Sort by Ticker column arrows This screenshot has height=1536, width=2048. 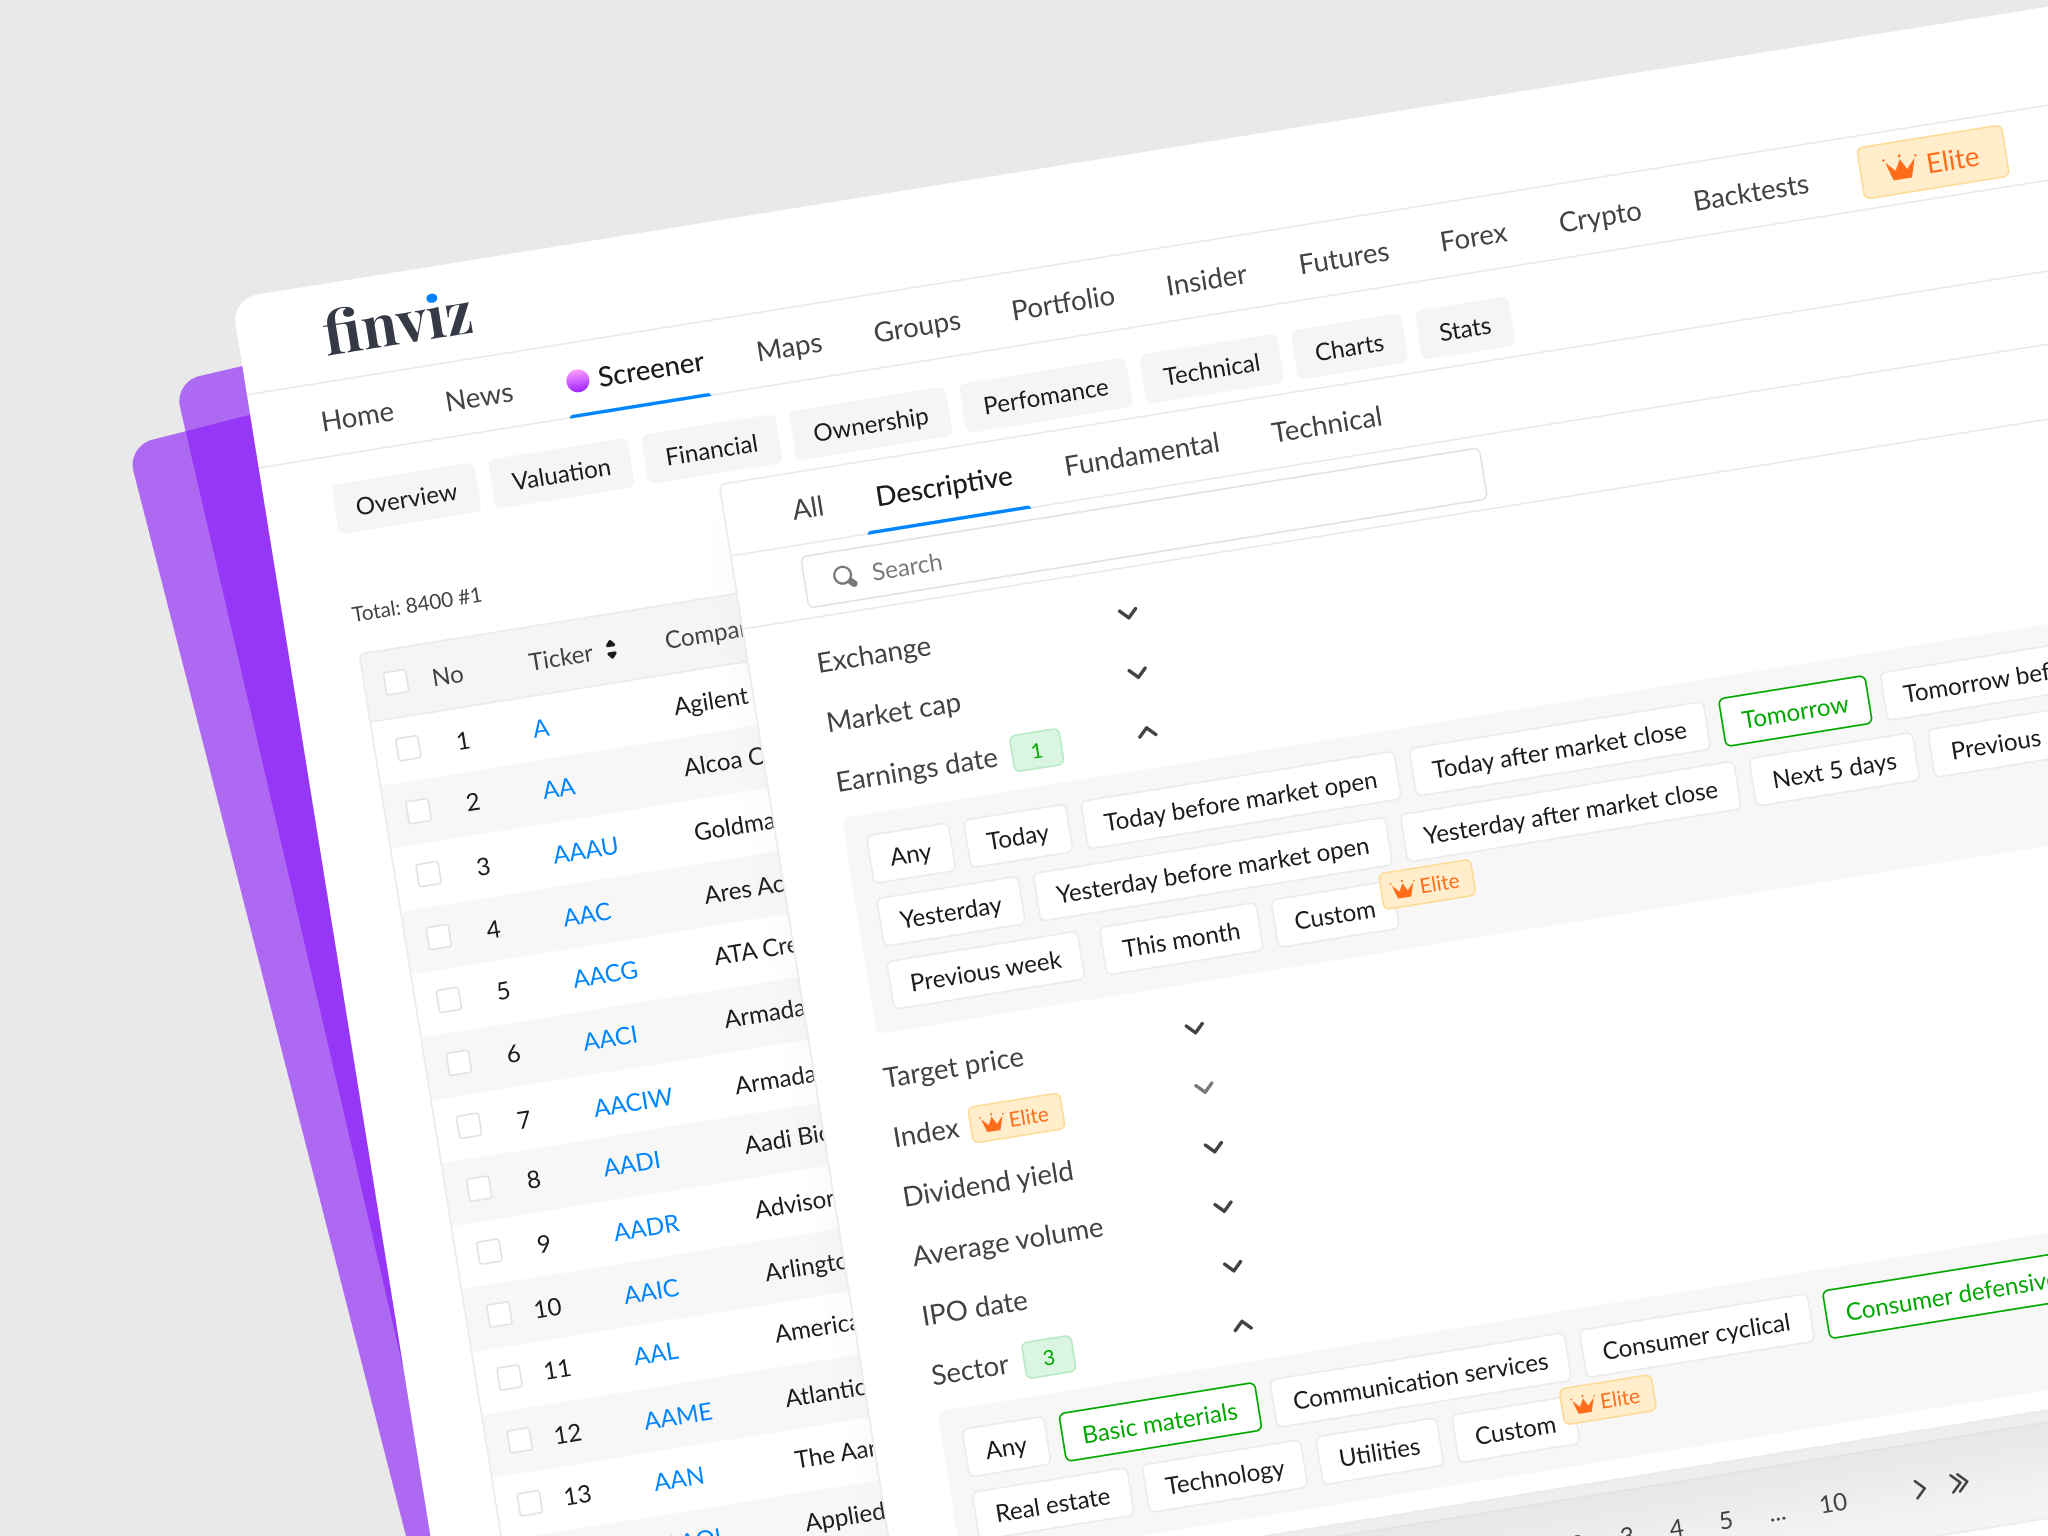(611, 649)
